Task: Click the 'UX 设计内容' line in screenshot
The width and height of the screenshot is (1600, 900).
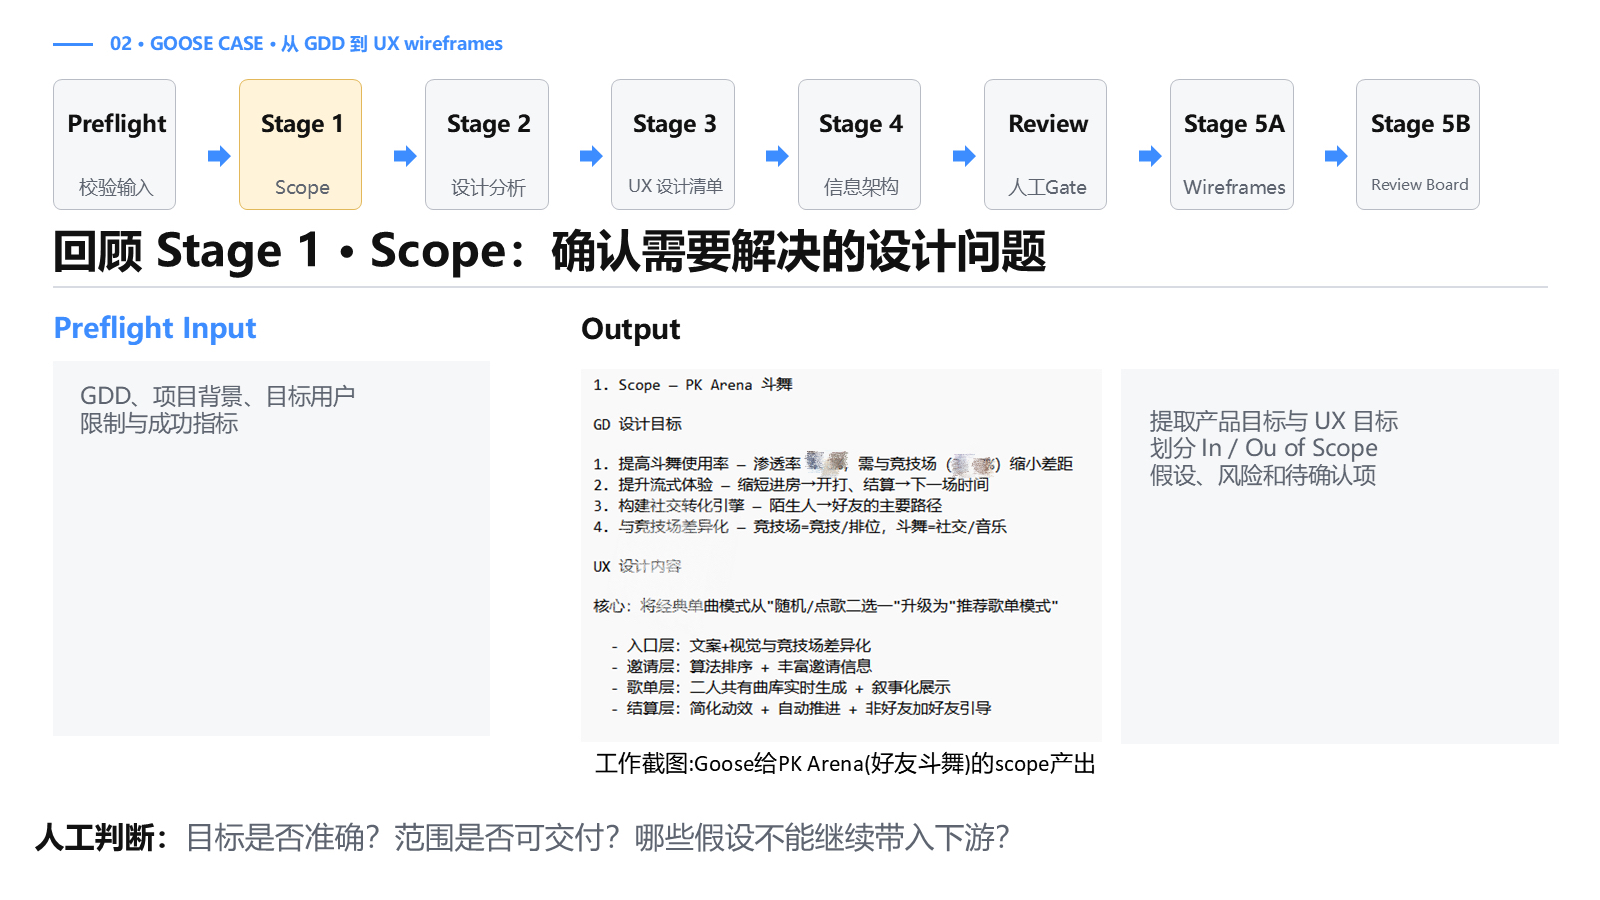Action: (637, 566)
